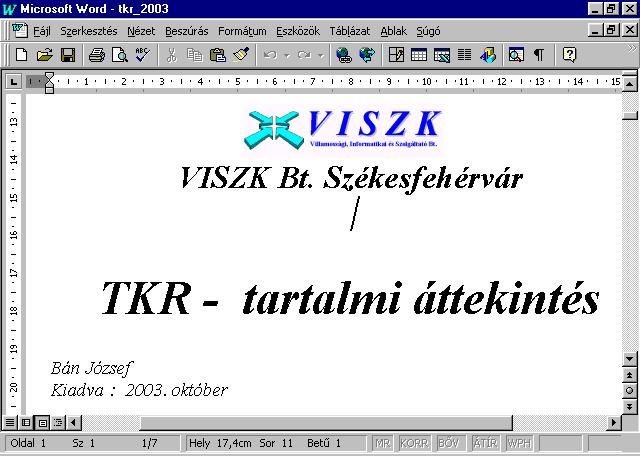Screen dimensions: 640x456
Task: Redo the last undone action
Action: (x=304, y=54)
